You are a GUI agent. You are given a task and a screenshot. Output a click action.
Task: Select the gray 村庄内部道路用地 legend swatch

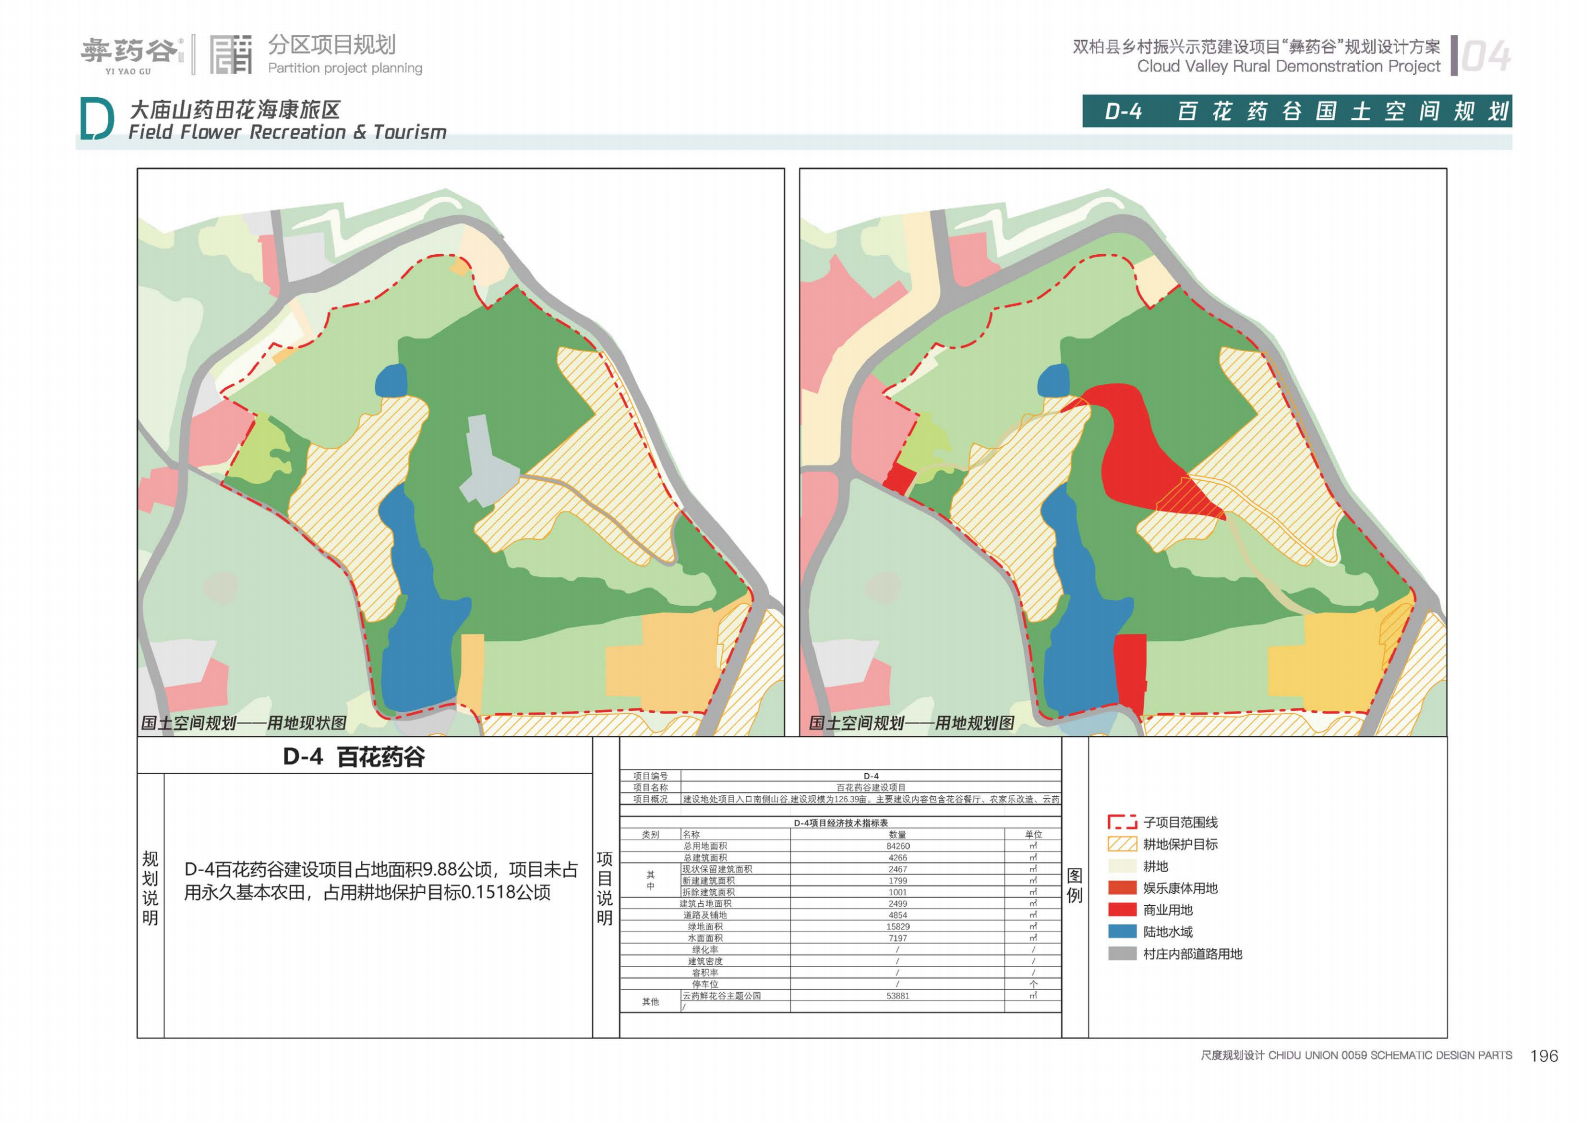[x=1122, y=953]
